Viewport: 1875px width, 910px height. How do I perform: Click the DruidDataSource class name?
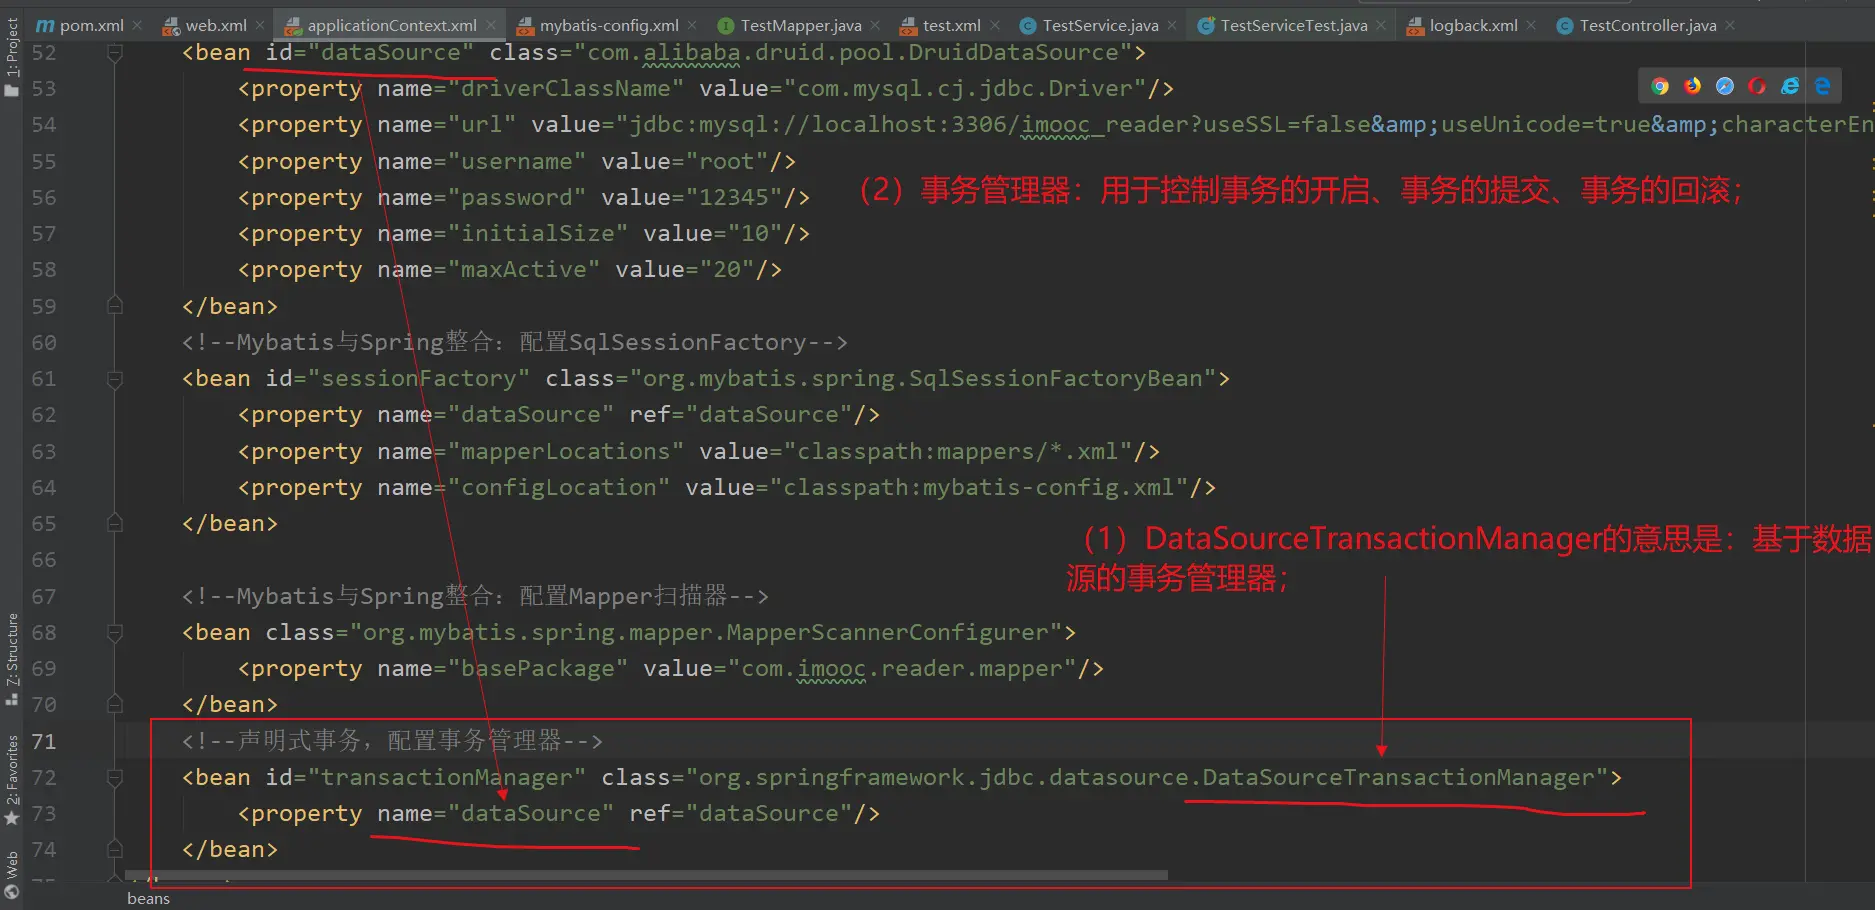[1013, 52]
